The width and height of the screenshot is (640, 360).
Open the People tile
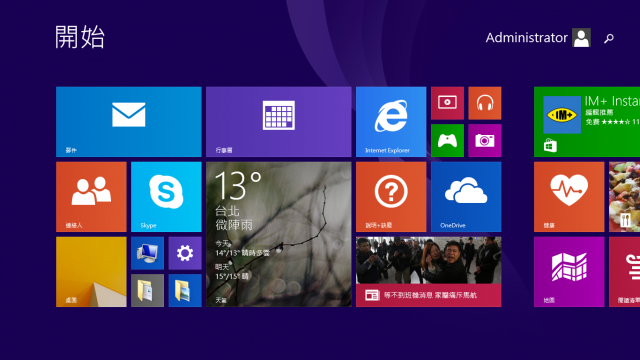point(91,197)
